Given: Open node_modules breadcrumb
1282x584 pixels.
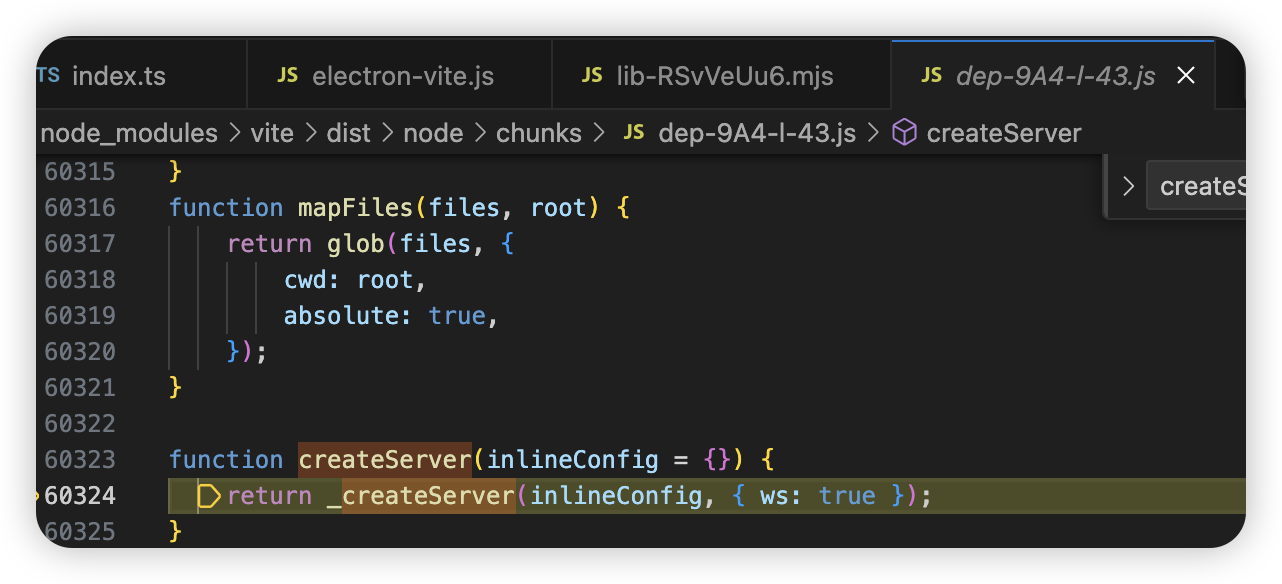Looking at the screenshot, I should pyautogui.click(x=129, y=133).
